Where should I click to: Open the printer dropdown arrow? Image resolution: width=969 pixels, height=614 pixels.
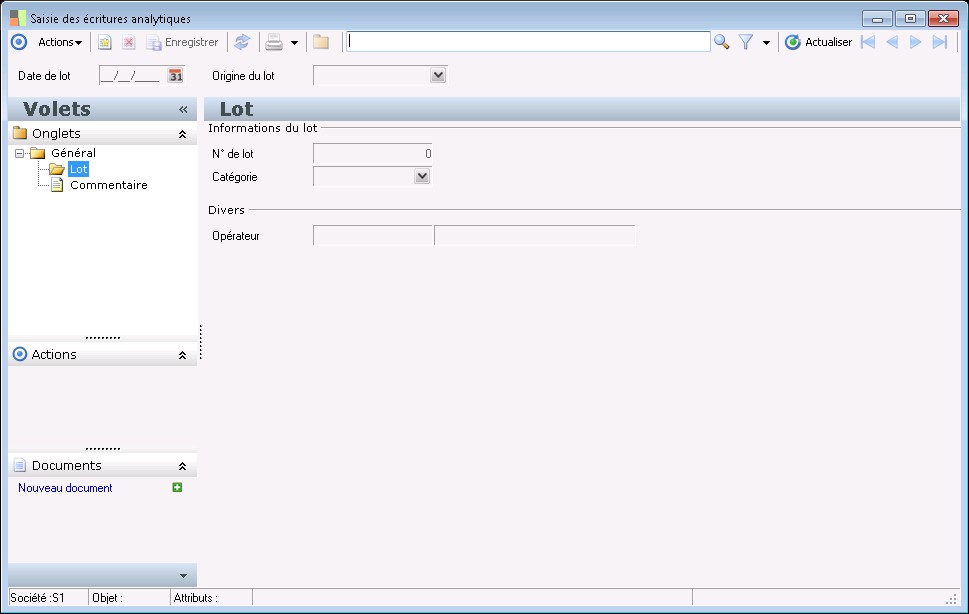pyautogui.click(x=294, y=43)
